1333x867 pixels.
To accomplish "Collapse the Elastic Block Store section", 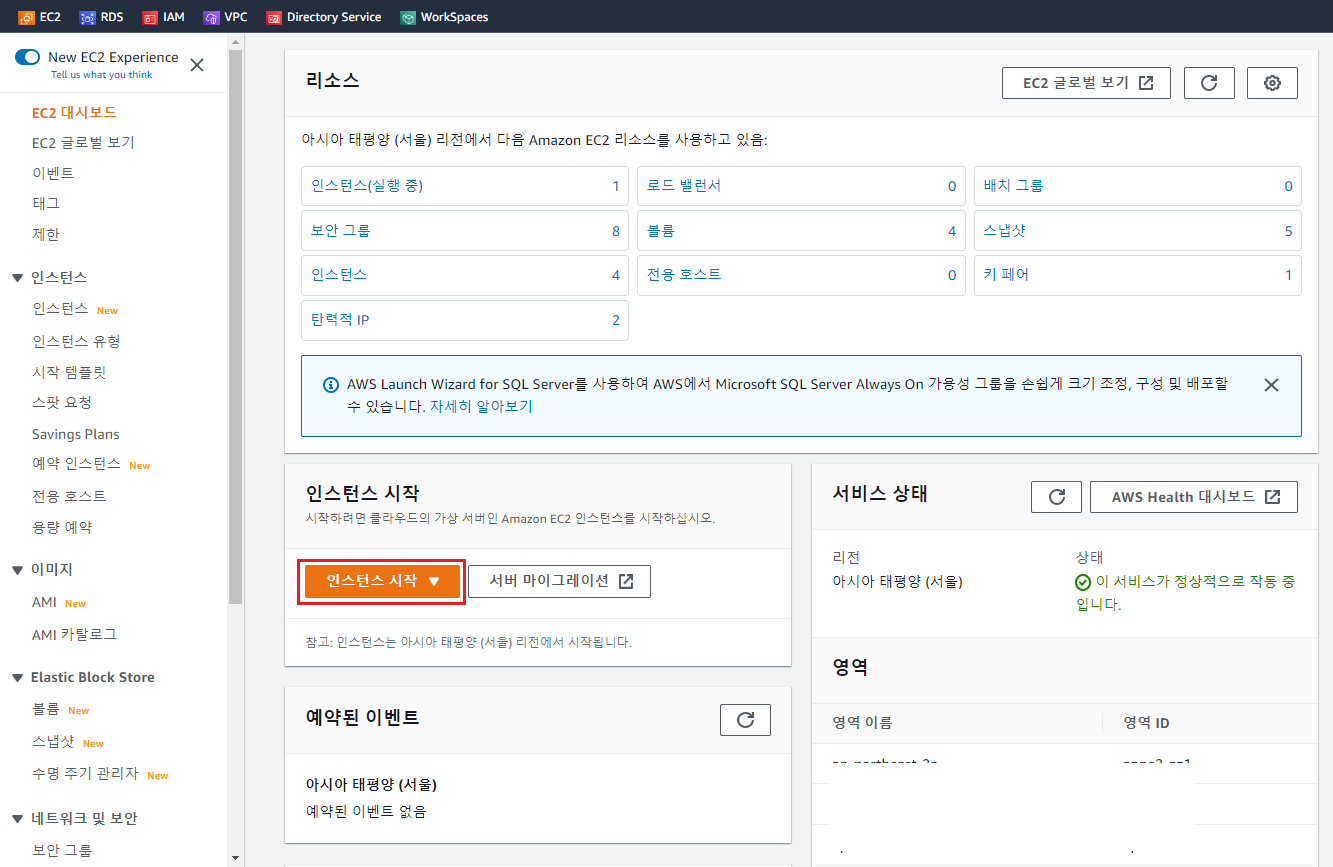I will coord(17,677).
